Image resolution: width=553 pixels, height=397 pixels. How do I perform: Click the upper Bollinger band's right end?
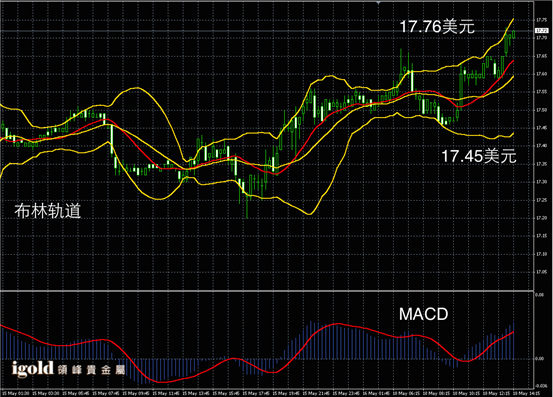[x=513, y=19]
